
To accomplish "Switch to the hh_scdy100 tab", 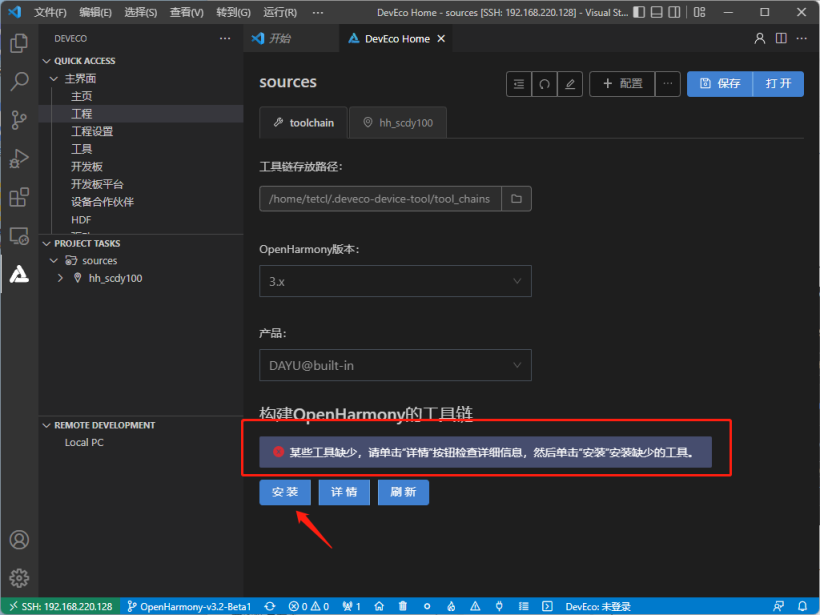I will click(398, 122).
